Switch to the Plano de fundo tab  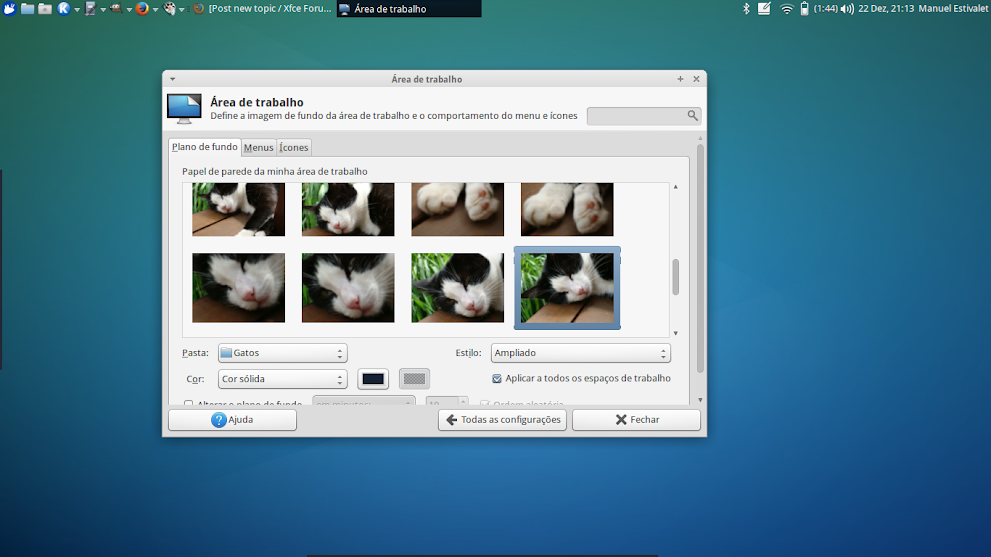coord(205,147)
